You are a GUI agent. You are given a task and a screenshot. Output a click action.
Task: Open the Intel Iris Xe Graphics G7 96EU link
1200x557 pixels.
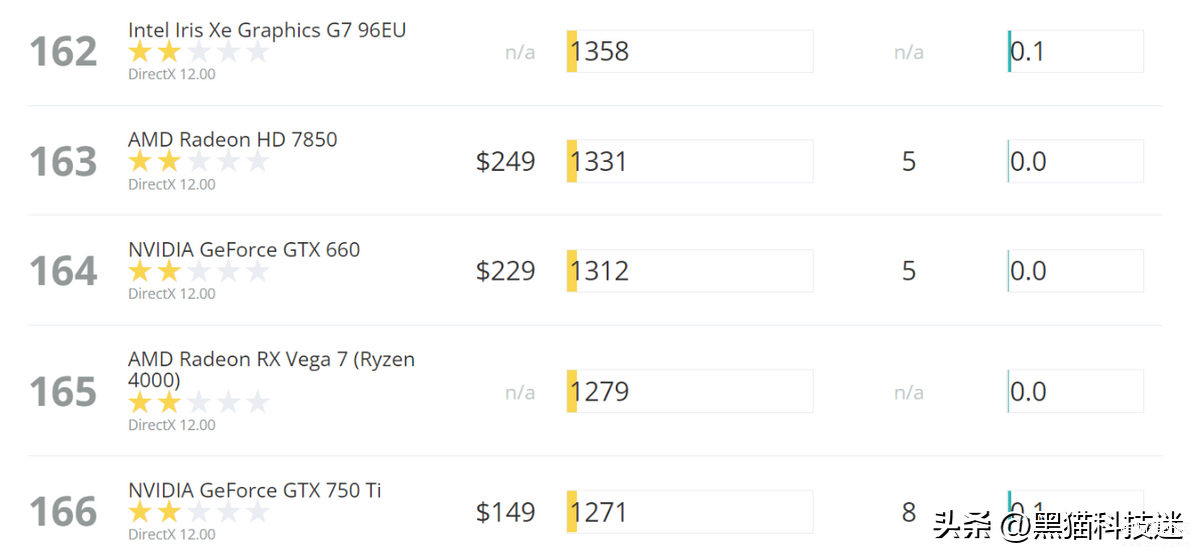click(x=267, y=30)
